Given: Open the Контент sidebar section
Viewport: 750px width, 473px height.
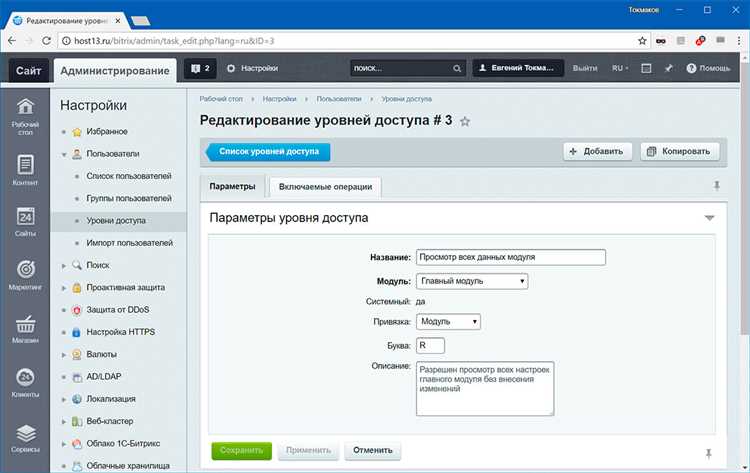Looking at the screenshot, I should [x=25, y=170].
